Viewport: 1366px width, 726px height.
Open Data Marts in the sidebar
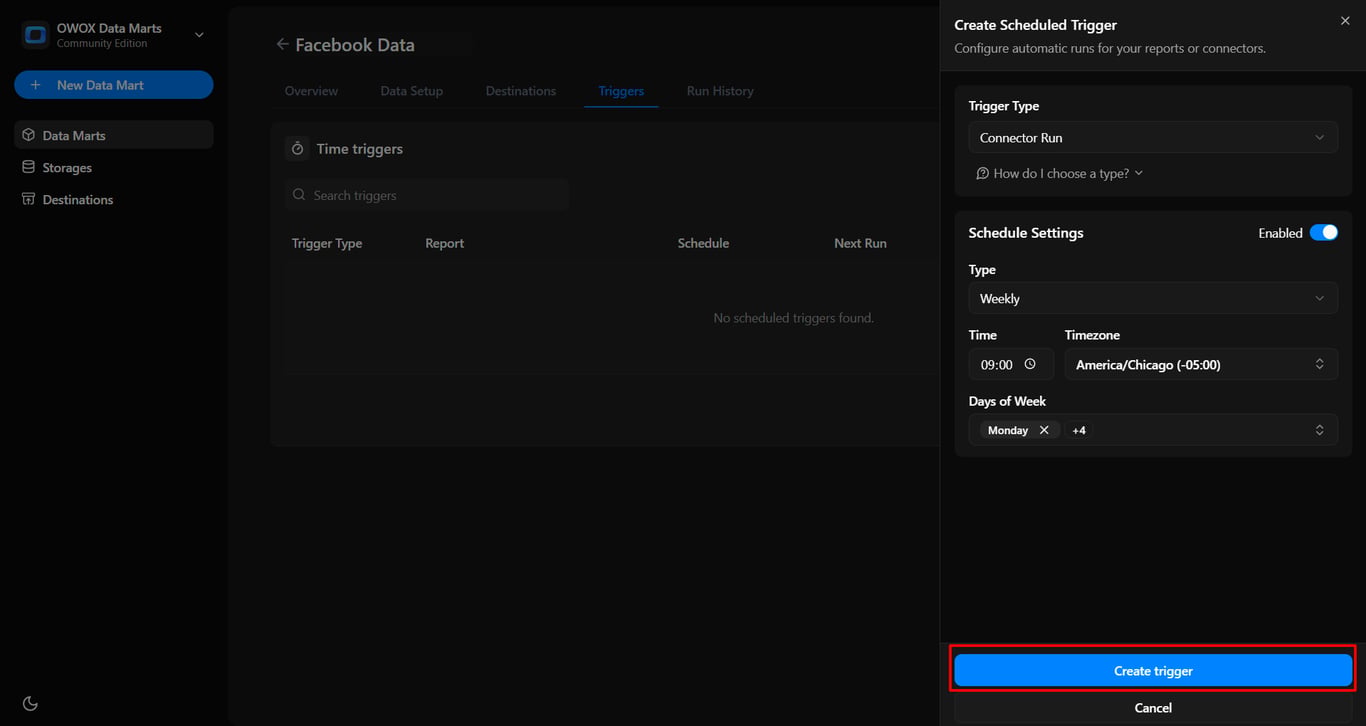(x=114, y=135)
